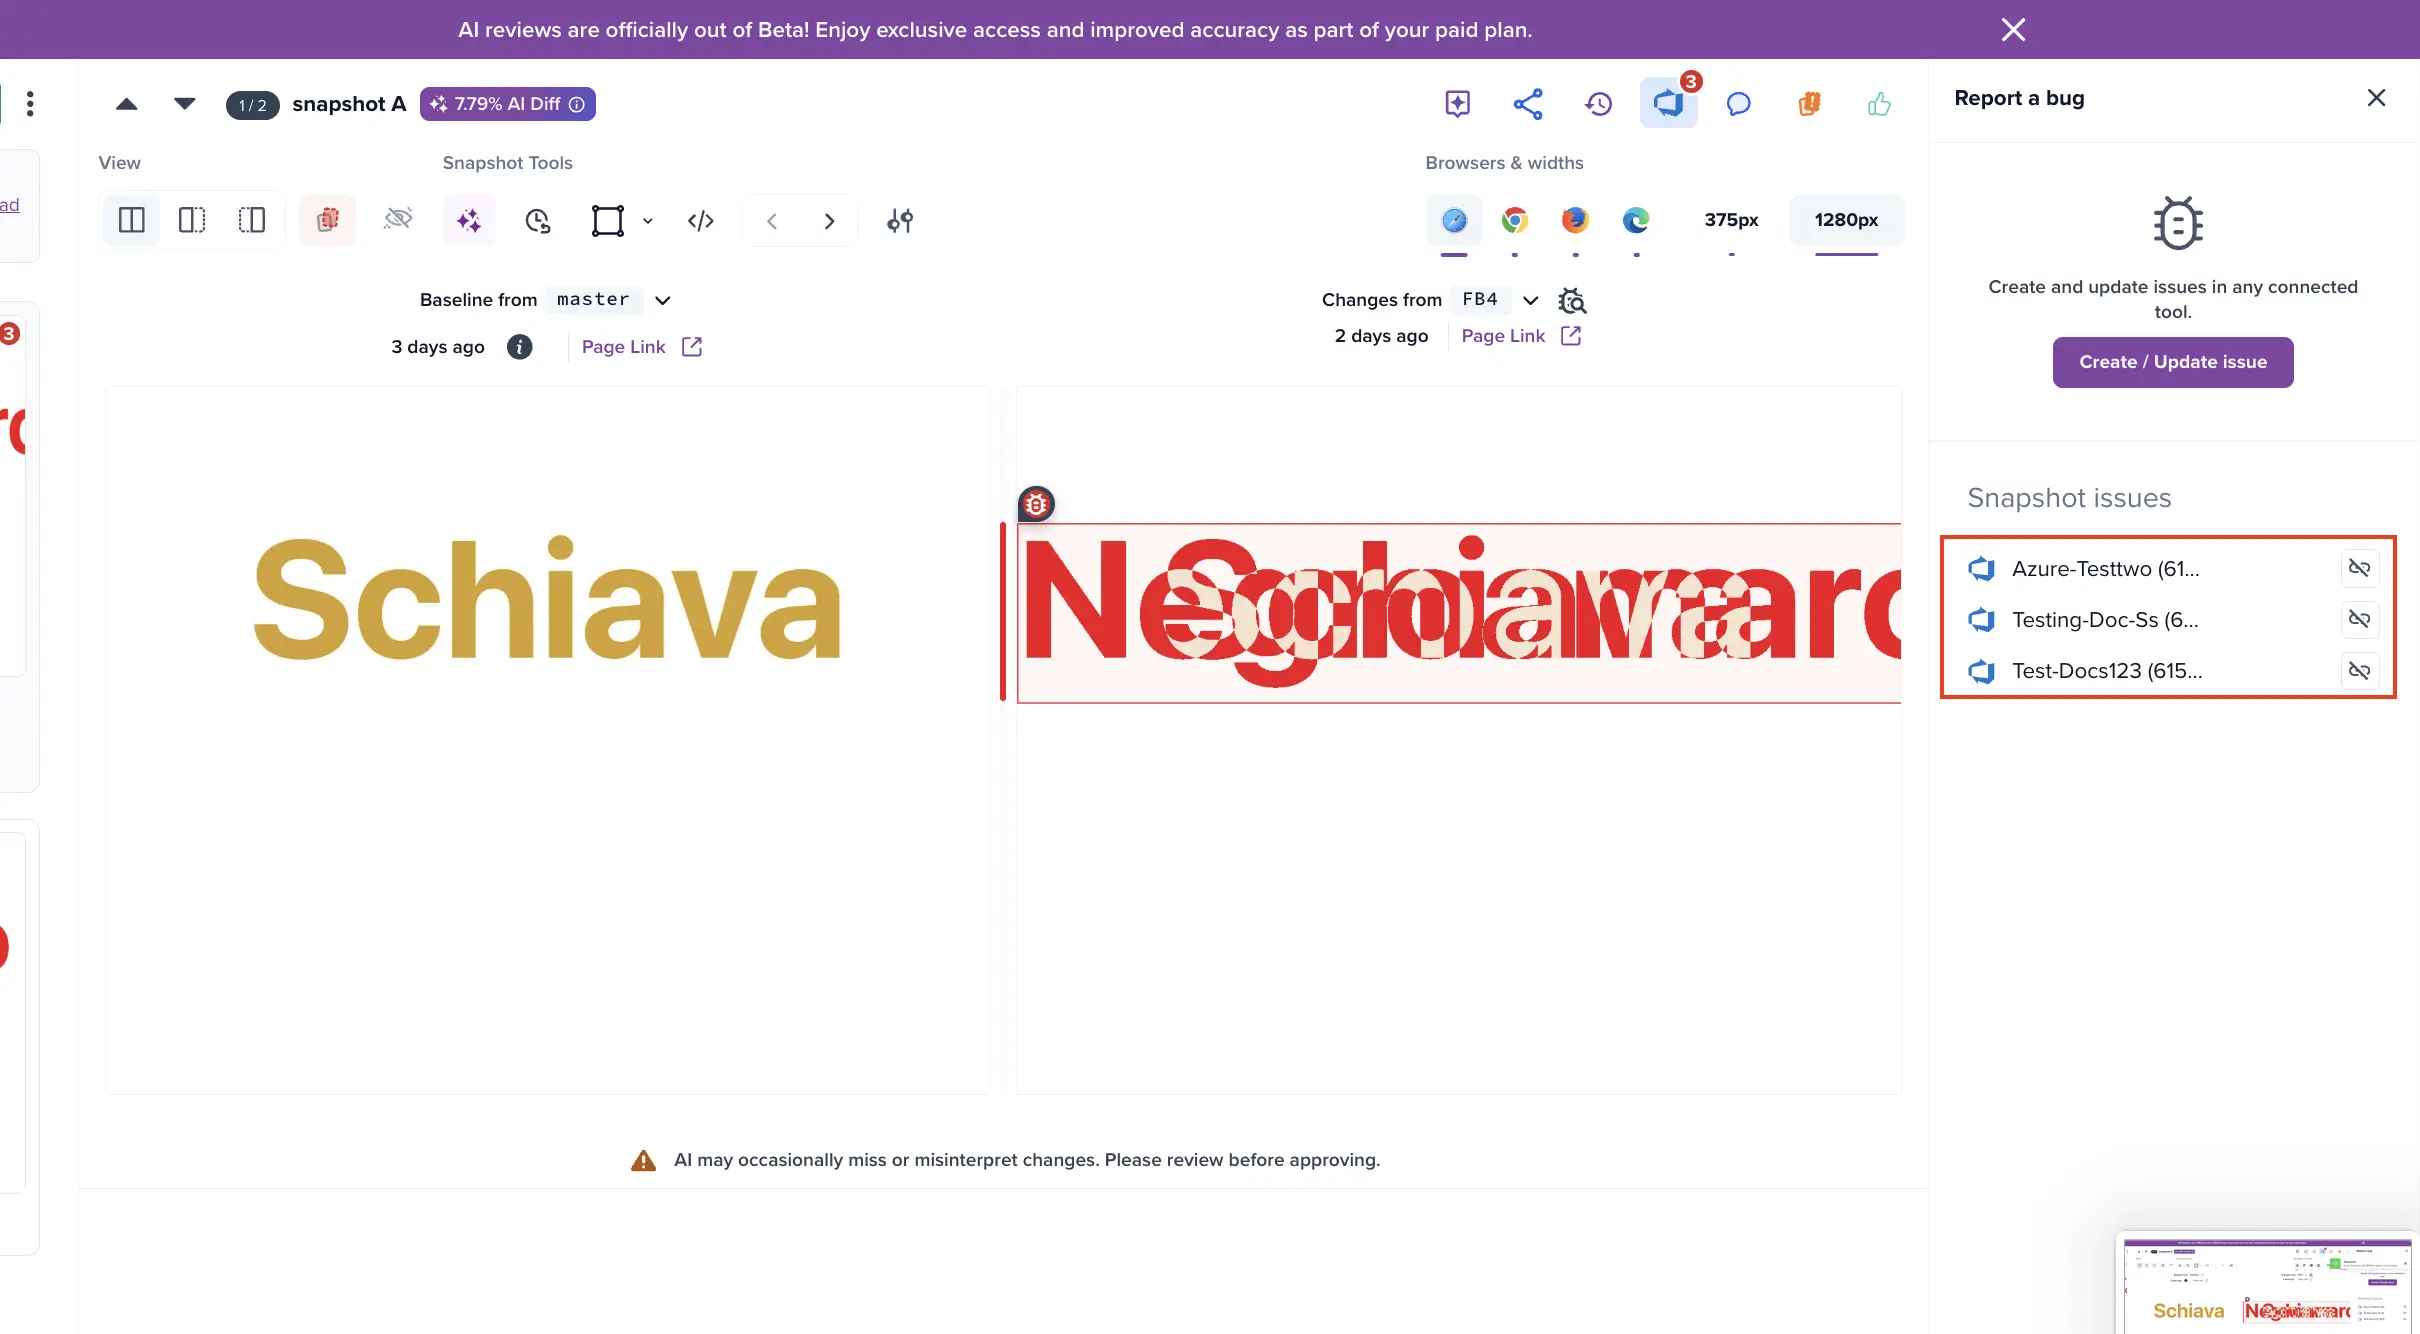
Task: Toggle the hidden regions eye icon
Action: (x=398, y=219)
